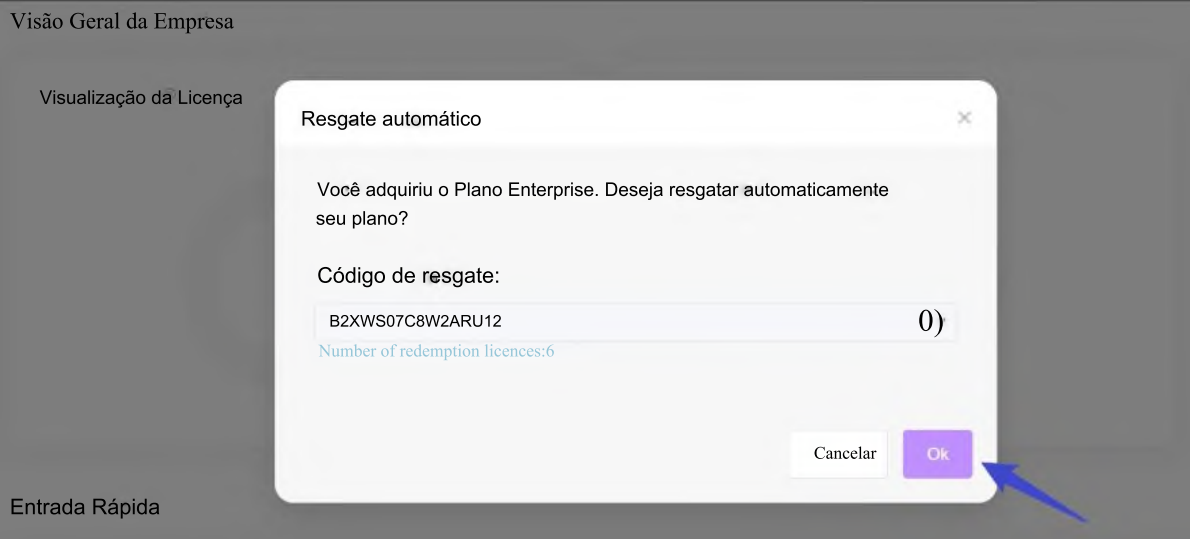Click the 'seu plano?' line of text
1190x539 pixels.
point(354,217)
